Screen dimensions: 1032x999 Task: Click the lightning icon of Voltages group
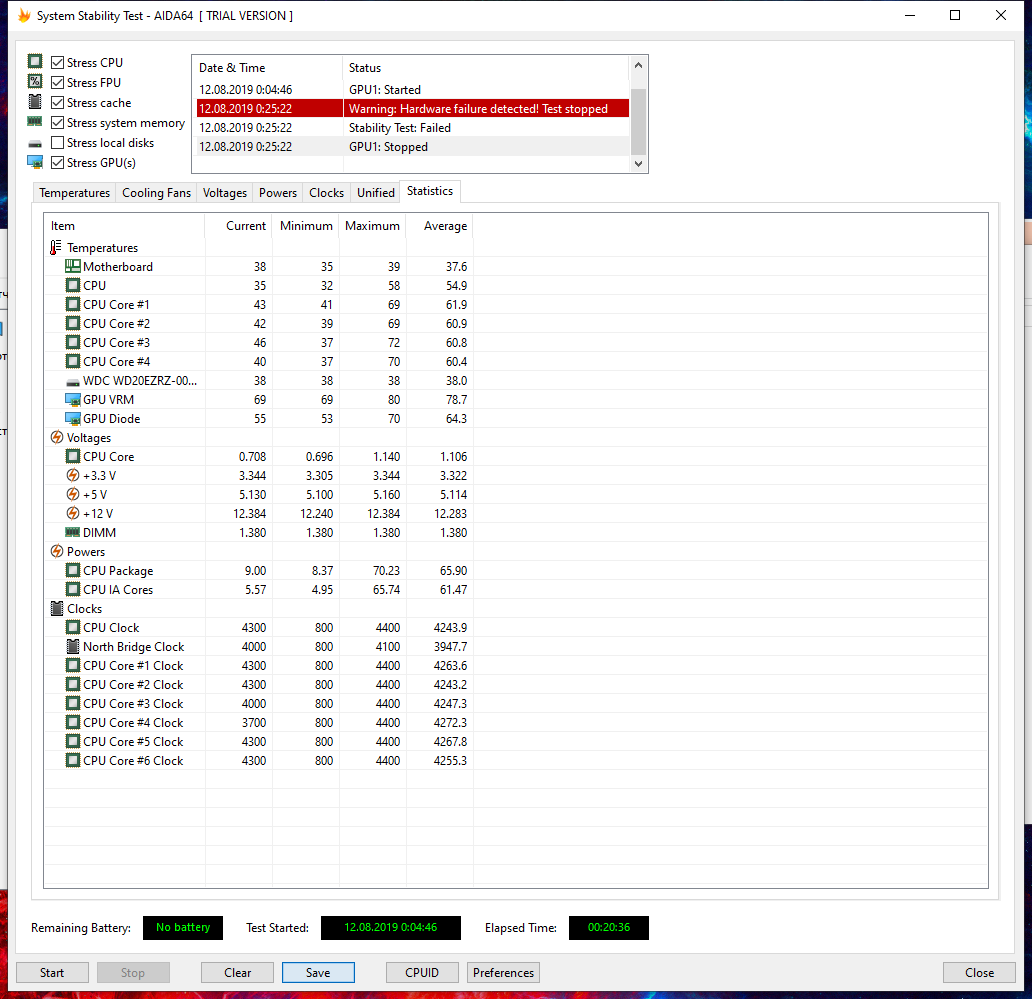(57, 437)
